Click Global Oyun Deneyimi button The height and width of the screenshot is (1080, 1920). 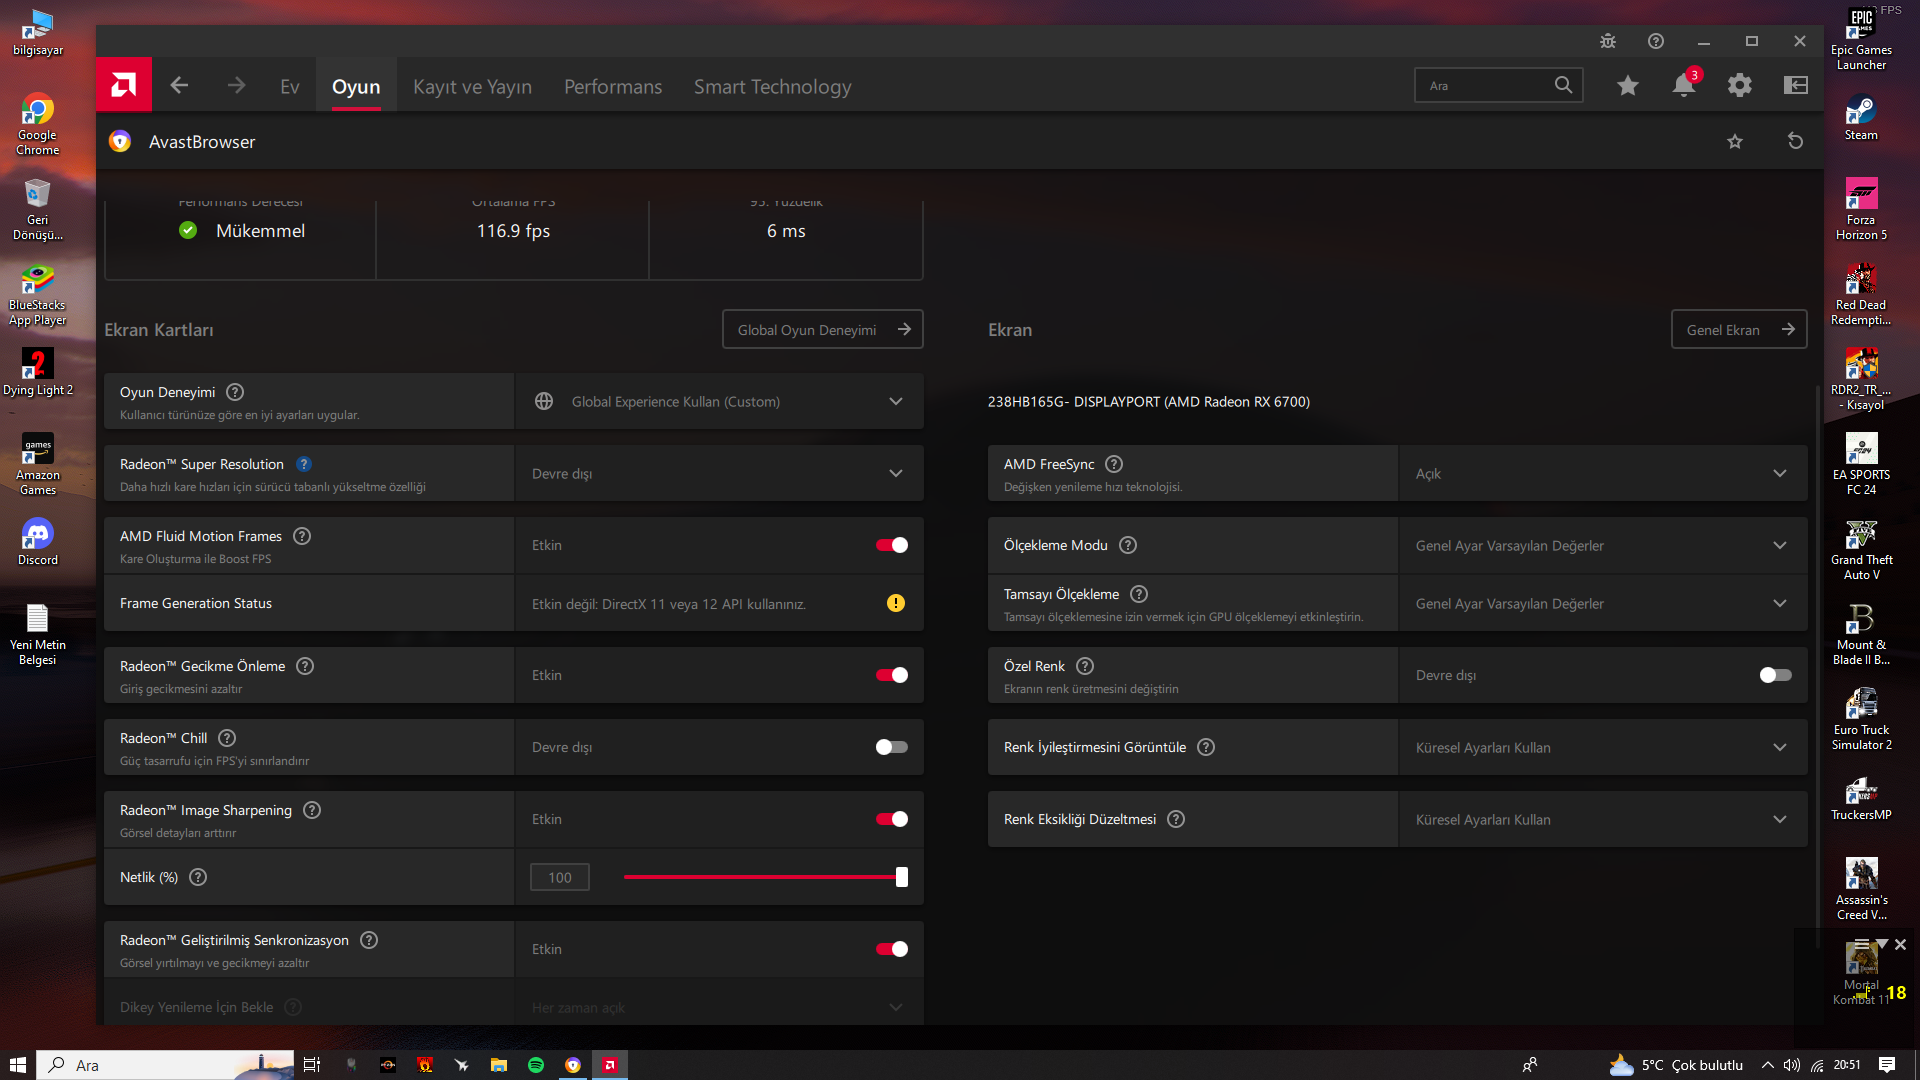coord(822,330)
